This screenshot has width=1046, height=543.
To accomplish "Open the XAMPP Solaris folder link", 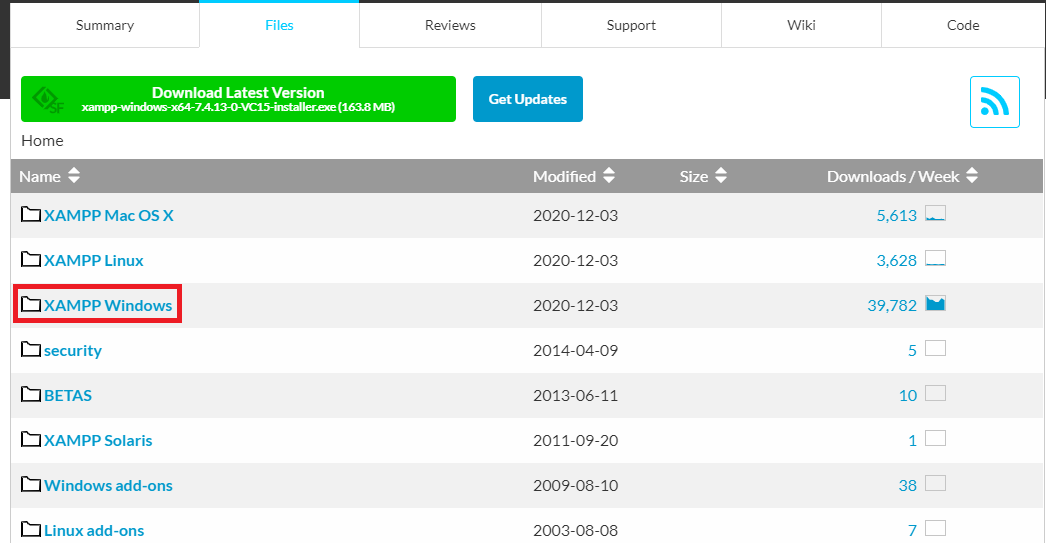I will pos(98,440).
